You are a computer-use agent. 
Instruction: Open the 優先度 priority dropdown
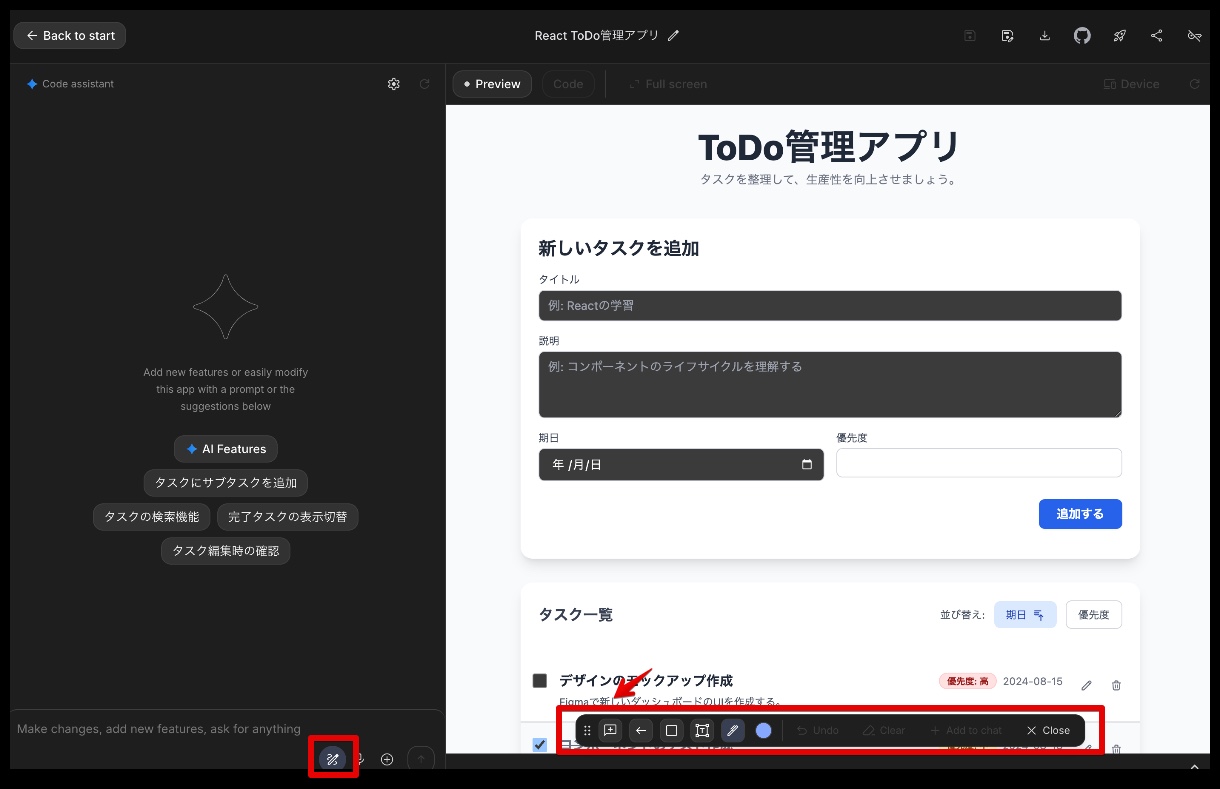[x=978, y=463]
